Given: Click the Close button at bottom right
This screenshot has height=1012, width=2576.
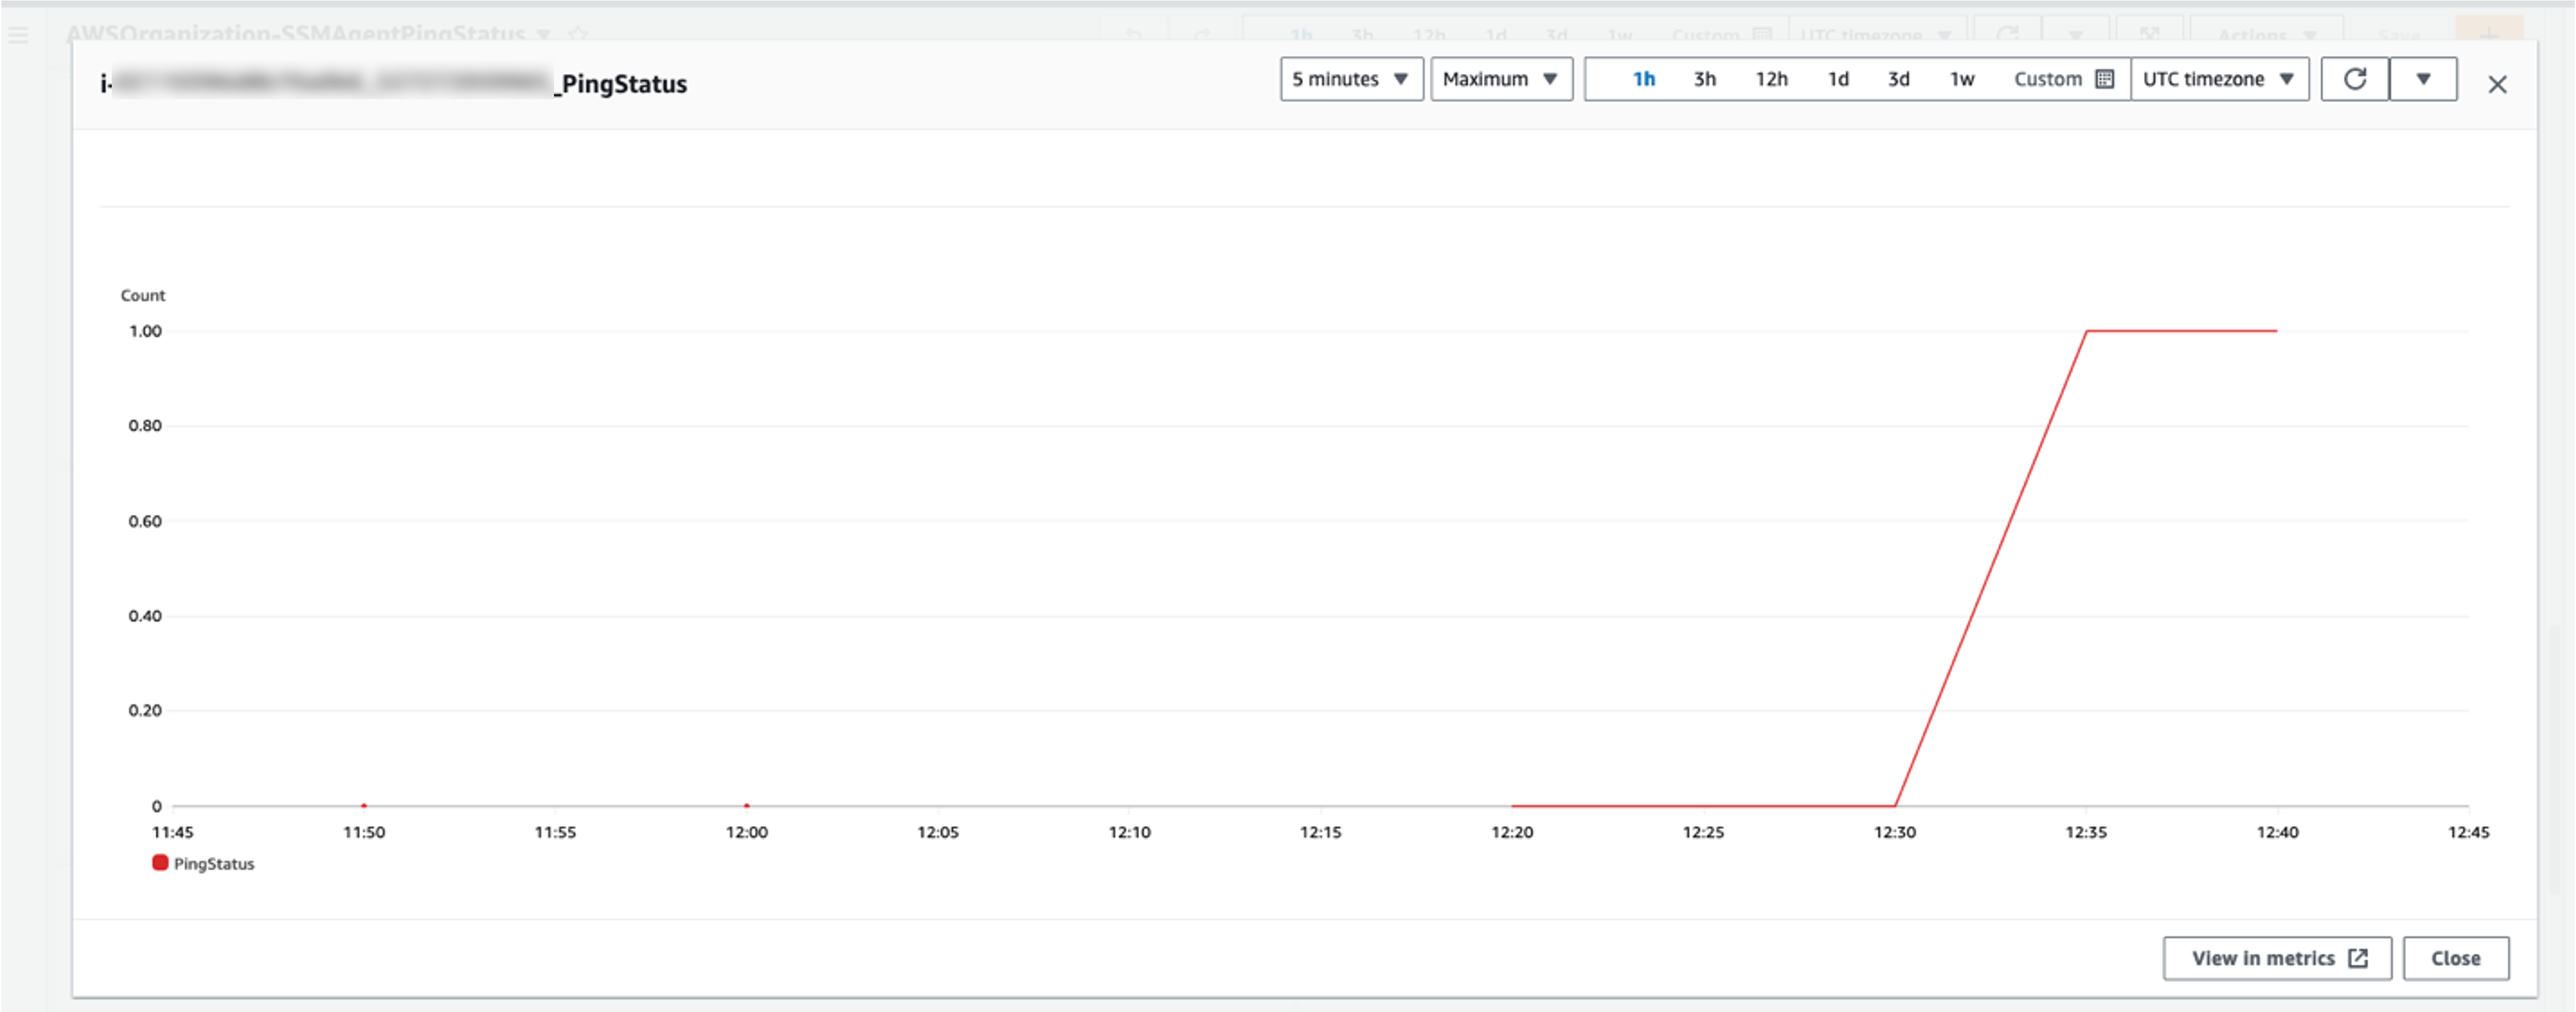Looking at the screenshot, I should point(2456,957).
